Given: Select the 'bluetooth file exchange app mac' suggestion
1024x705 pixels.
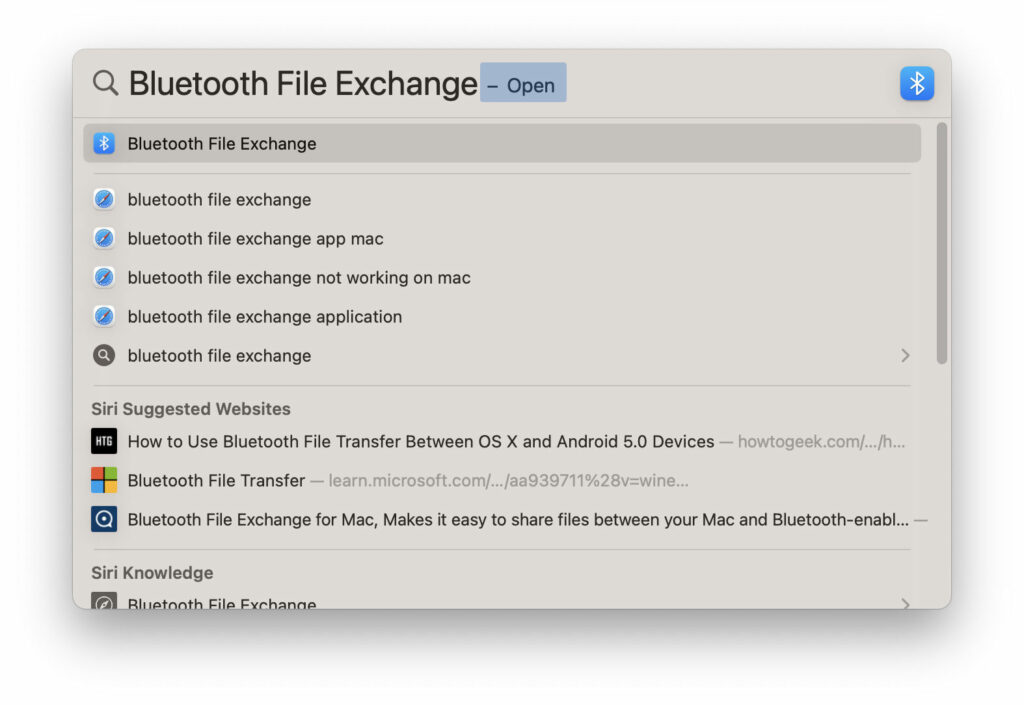Looking at the screenshot, I should pyautogui.click(x=253, y=238).
